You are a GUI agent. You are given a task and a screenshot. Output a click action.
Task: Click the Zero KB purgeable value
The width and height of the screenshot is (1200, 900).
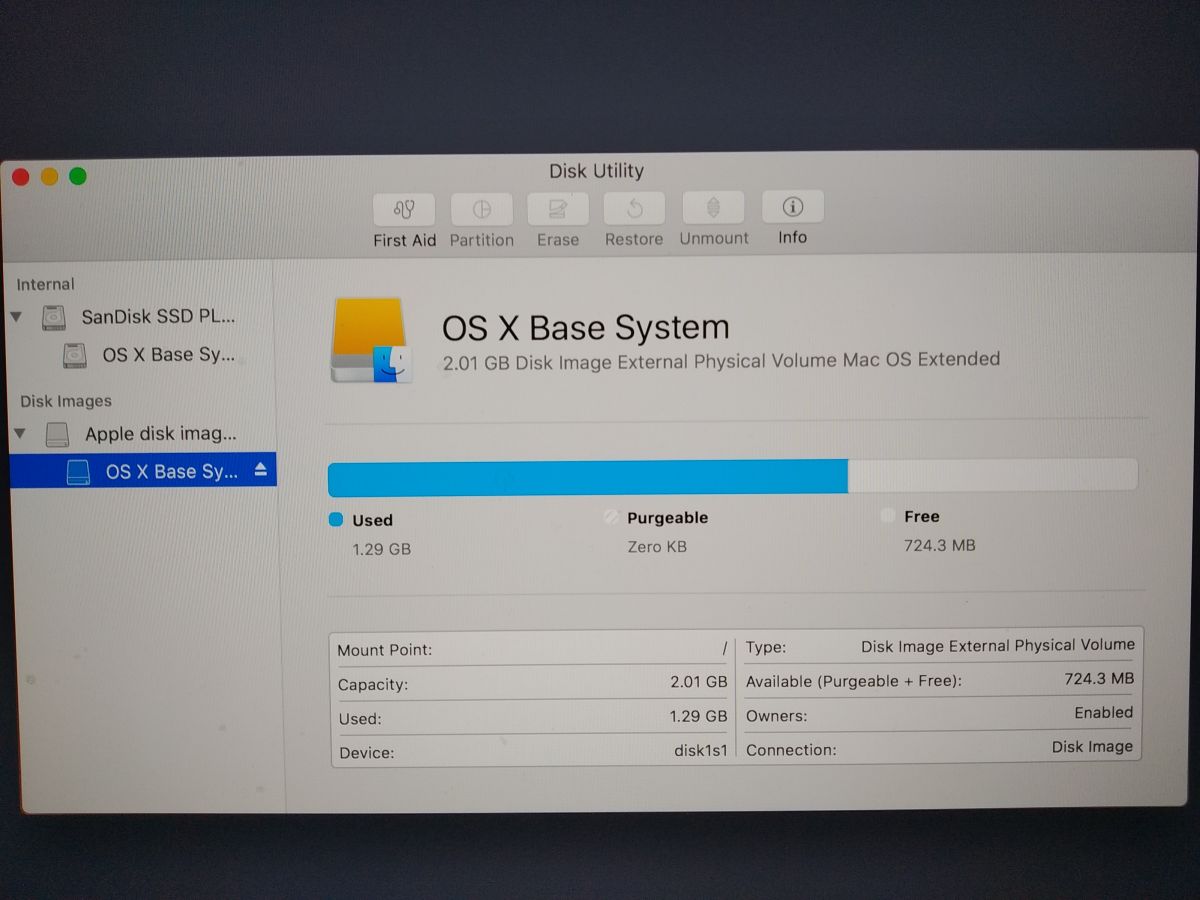tap(657, 547)
